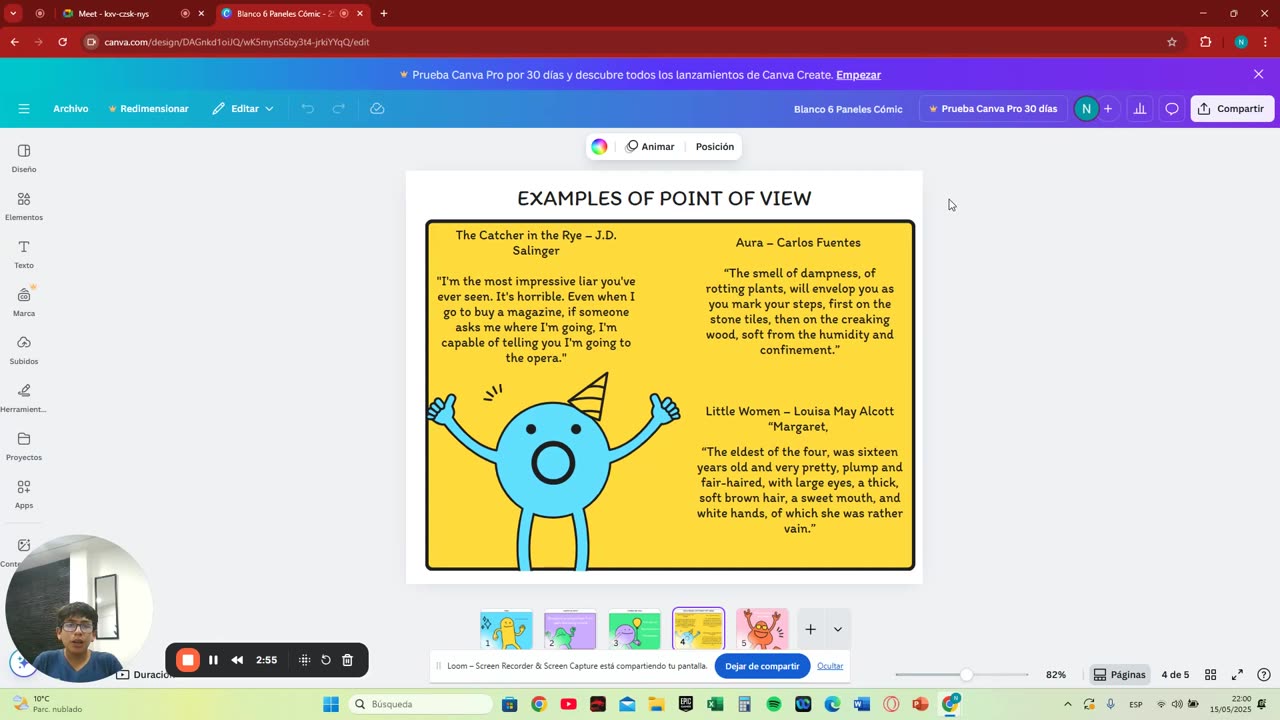Close the Canva Pro promo banner

coord(1258,74)
